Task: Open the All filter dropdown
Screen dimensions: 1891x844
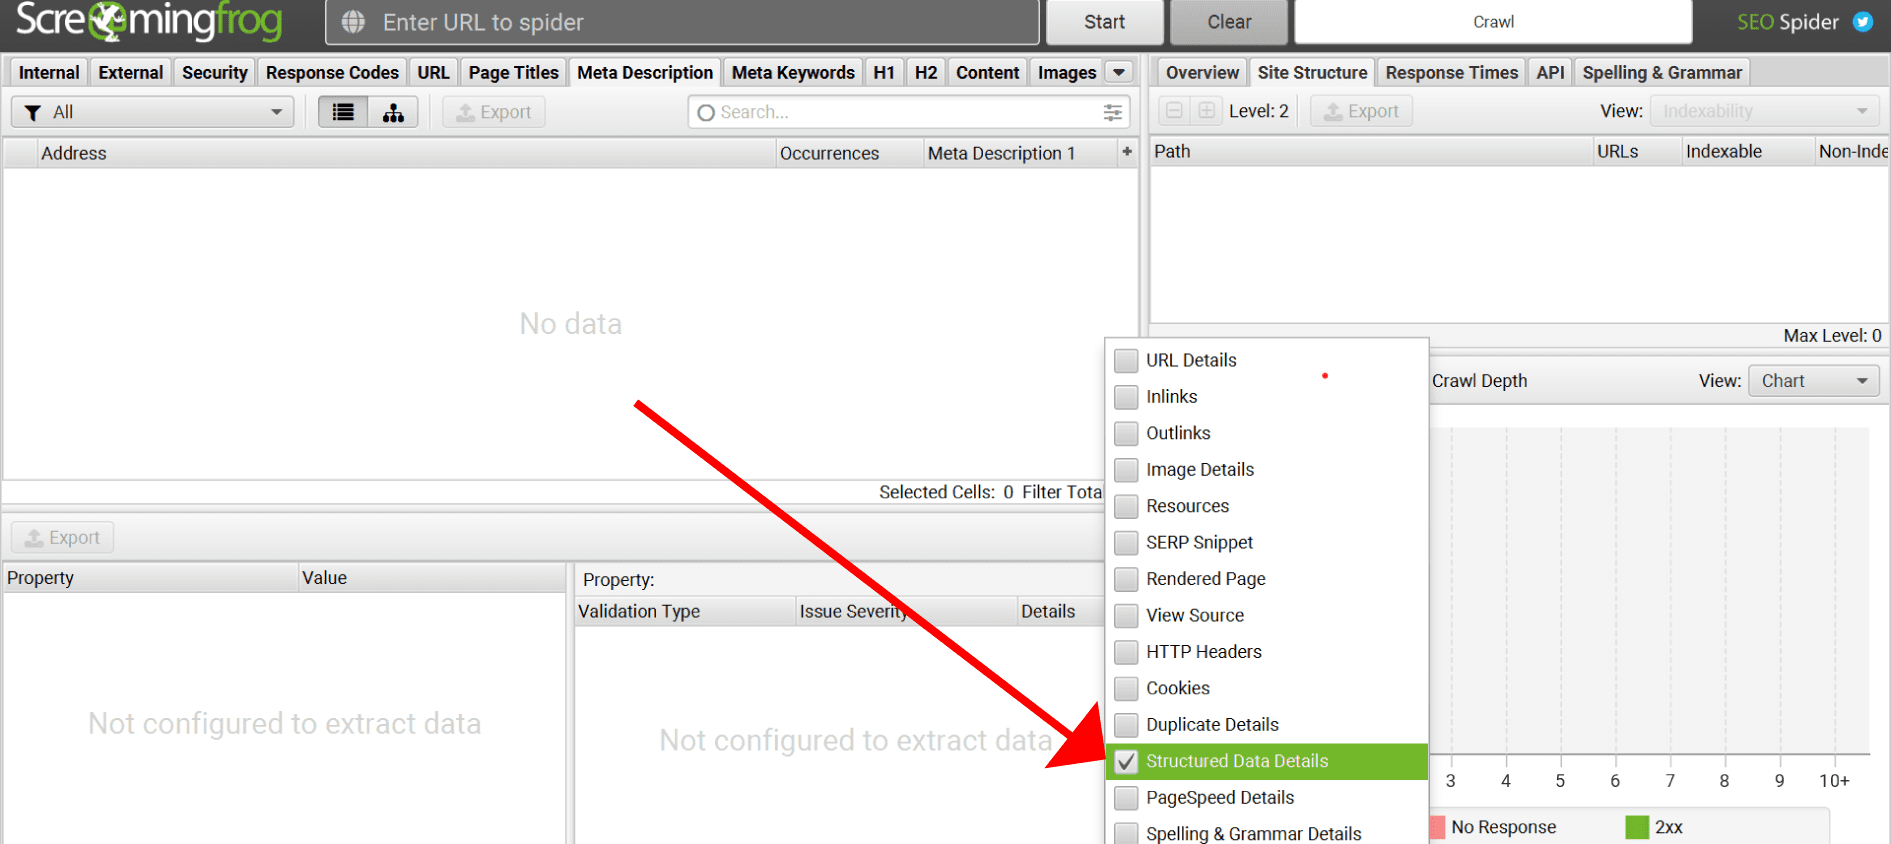Action: coord(152,112)
